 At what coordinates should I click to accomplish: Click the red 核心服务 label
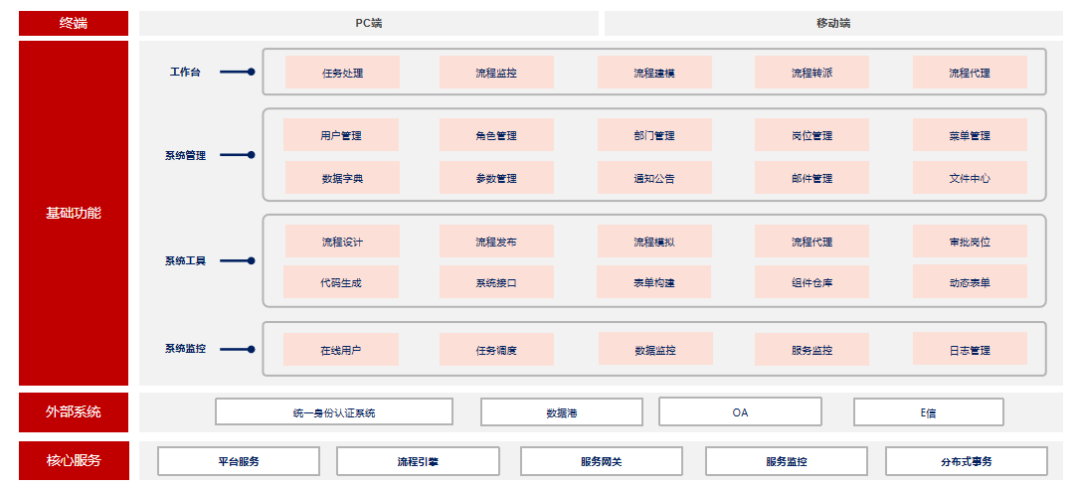[x=74, y=460]
